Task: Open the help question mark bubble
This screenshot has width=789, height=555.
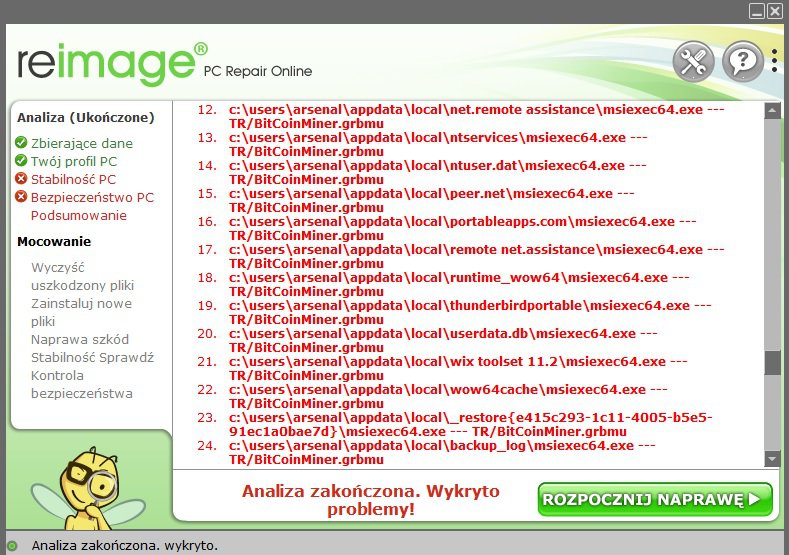Action: coord(743,61)
